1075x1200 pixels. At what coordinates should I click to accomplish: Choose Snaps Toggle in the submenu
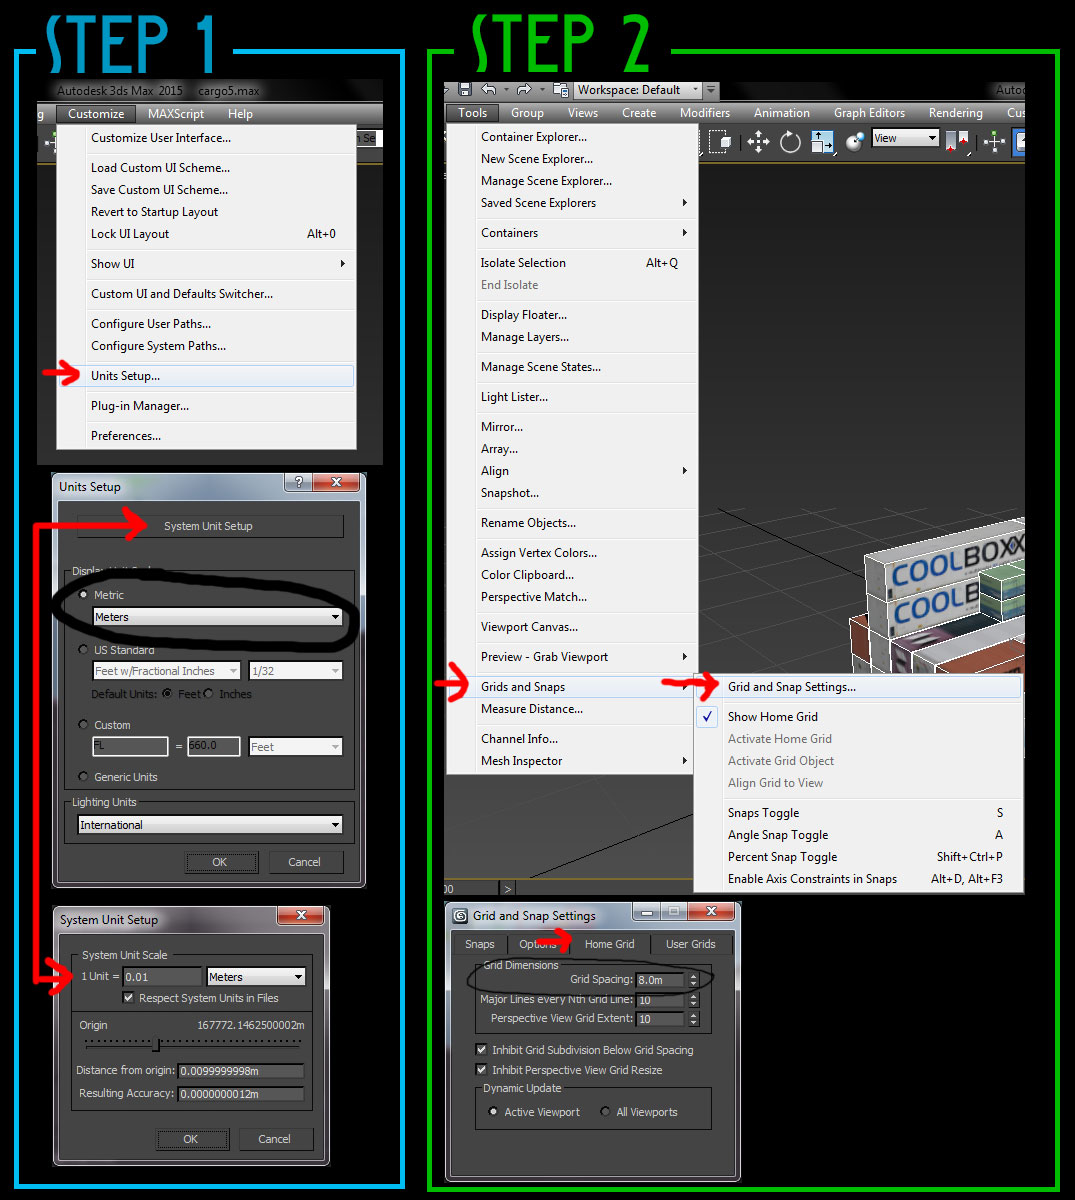858,813
